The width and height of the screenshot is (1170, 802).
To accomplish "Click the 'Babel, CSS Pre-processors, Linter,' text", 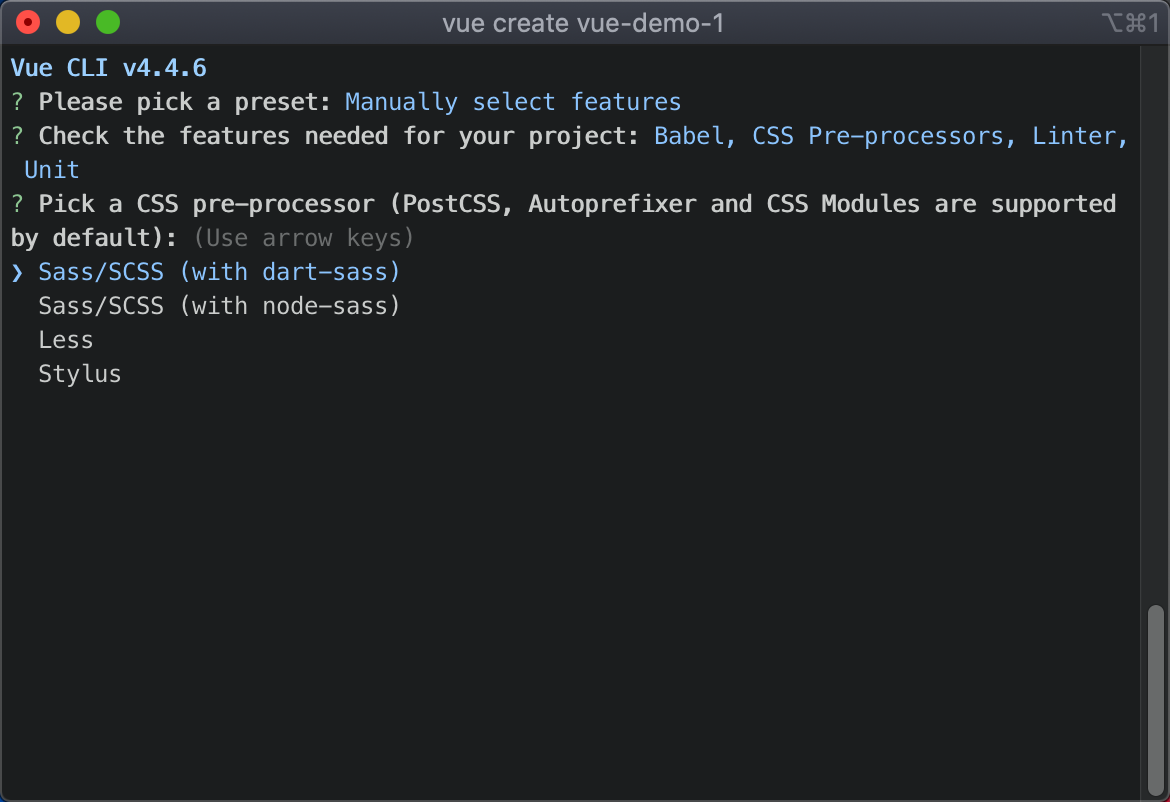I will tap(891, 136).
